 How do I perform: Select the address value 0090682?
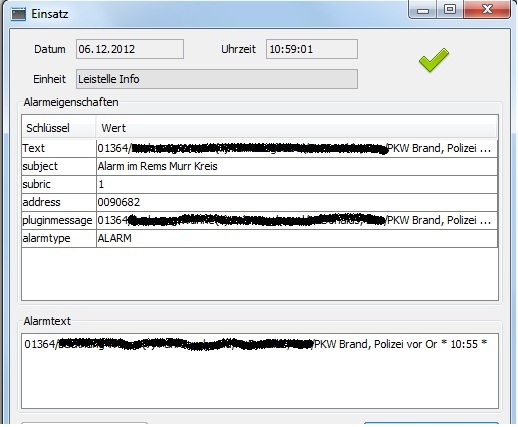(x=297, y=202)
